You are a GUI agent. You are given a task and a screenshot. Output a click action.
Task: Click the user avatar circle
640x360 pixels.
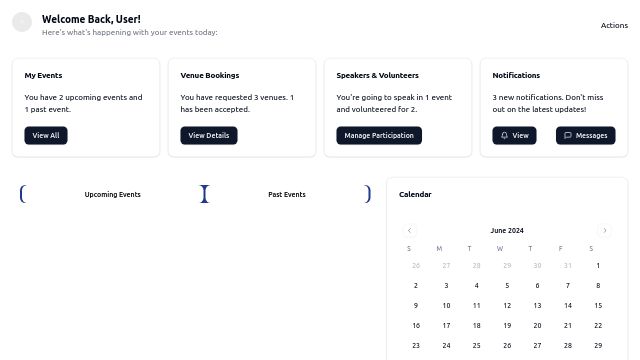point(22,22)
